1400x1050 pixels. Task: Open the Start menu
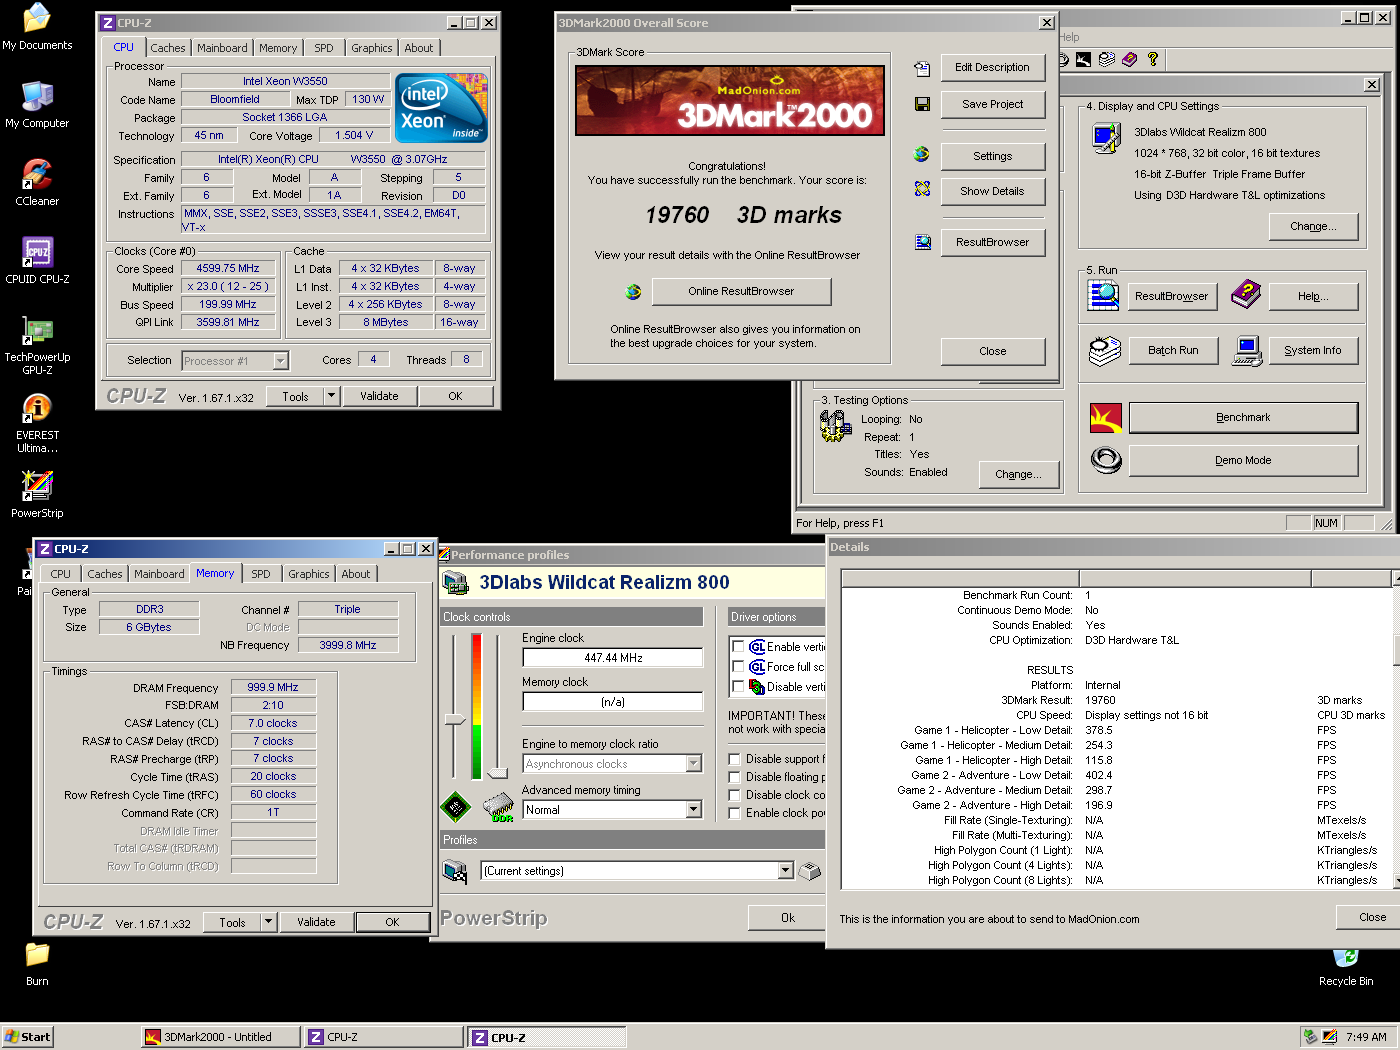pyautogui.click(x=27, y=1037)
